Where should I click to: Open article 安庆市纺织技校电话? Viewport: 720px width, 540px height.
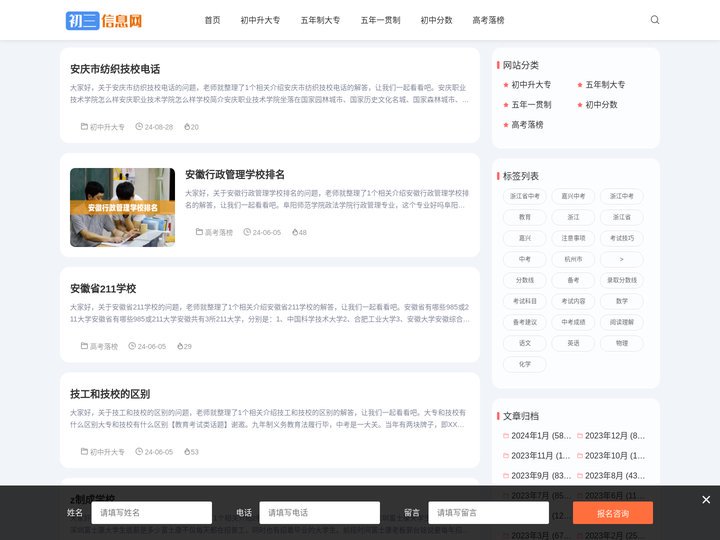(x=115, y=69)
